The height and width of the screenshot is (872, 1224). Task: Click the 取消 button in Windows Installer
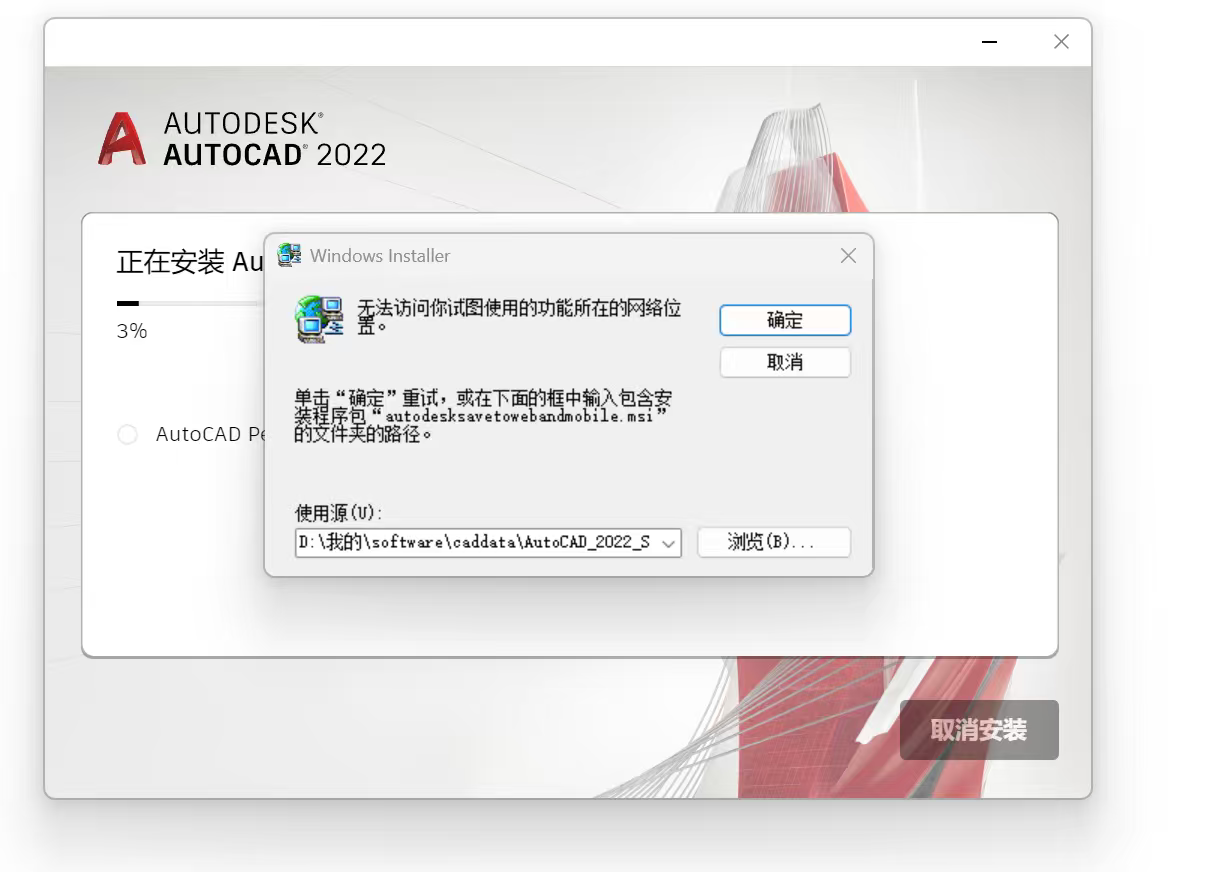tap(785, 362)
